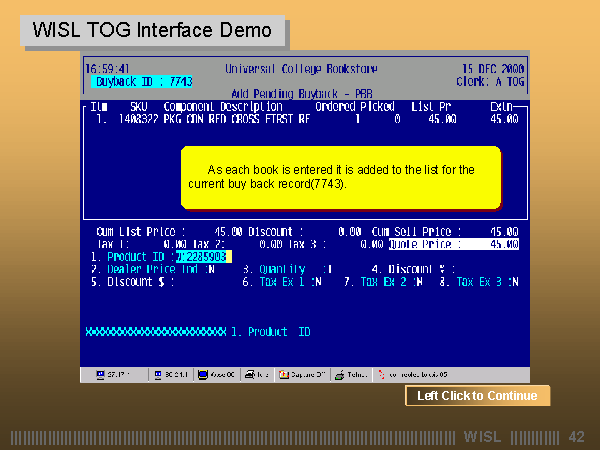
Task: Select the highlighted Buyback ID 7743 field
Action: (x=142, y=81)
